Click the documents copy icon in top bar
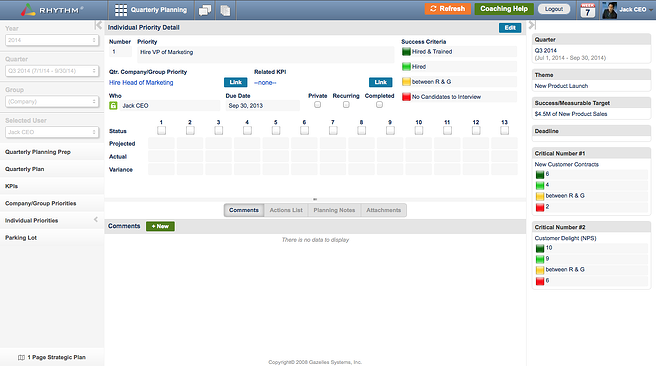 point(225,10)
